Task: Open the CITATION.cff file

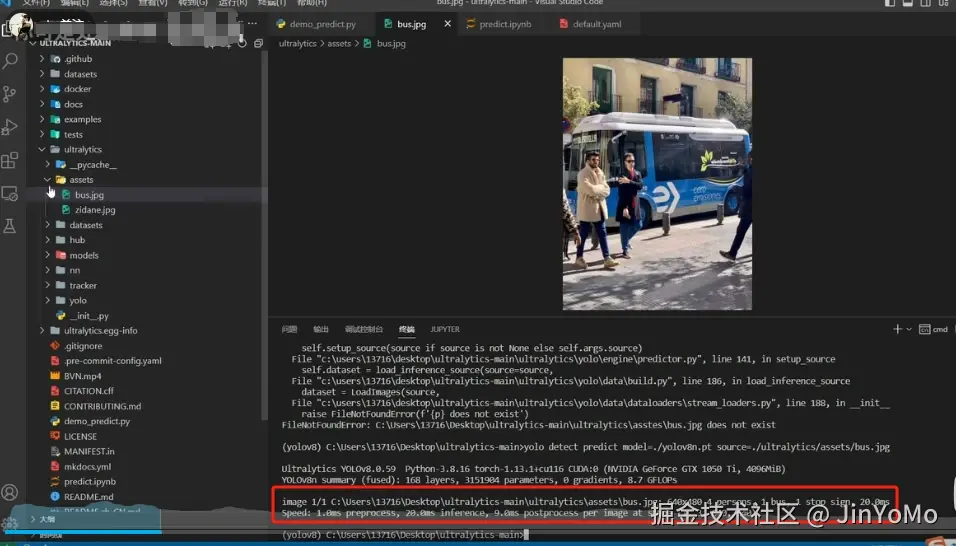Action: (88, 391)
